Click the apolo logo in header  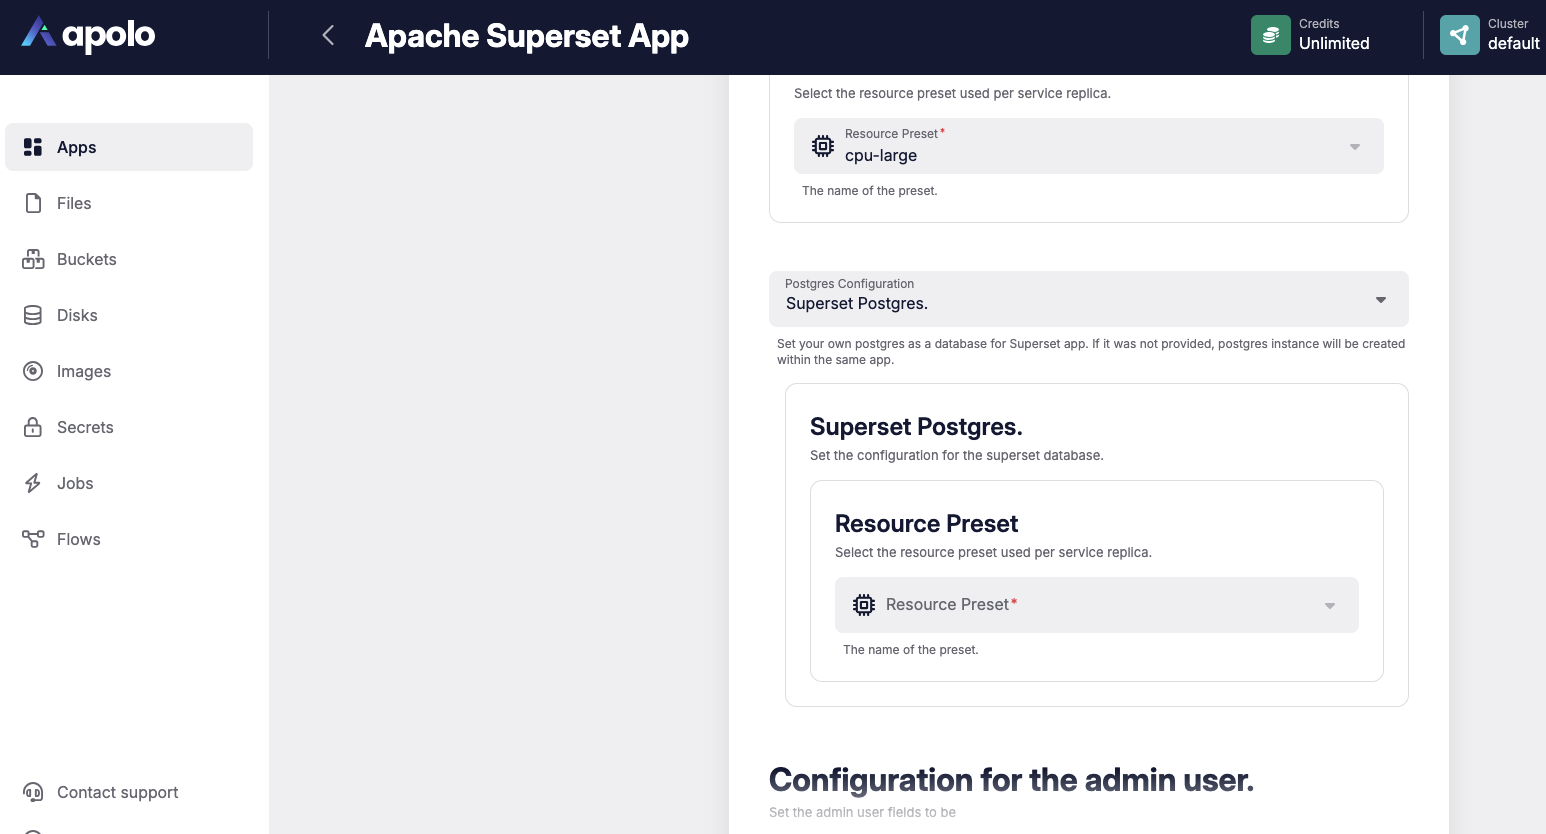tap(89, 35)
